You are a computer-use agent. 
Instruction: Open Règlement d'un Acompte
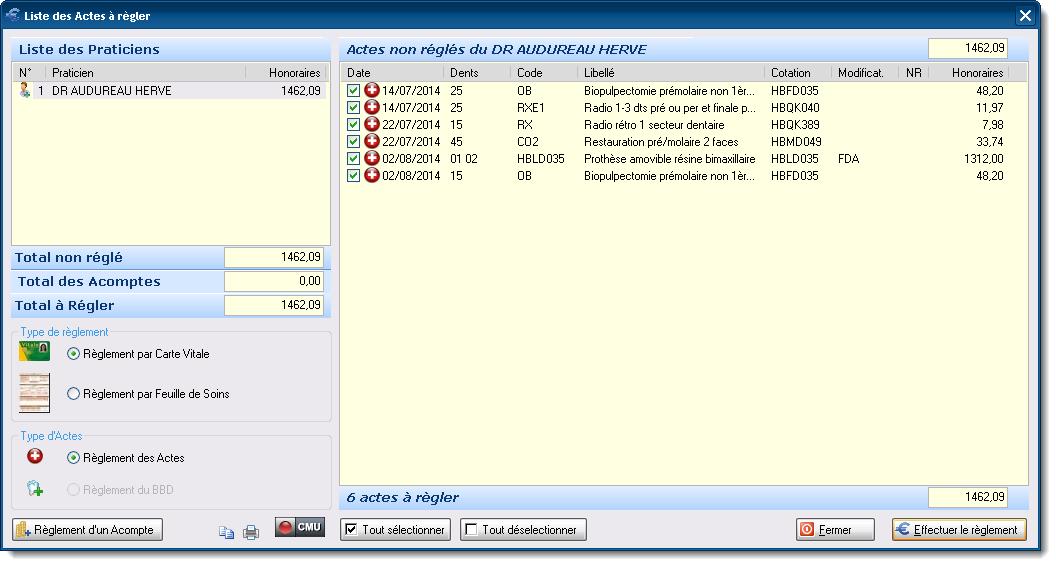(x=87, y=530)
